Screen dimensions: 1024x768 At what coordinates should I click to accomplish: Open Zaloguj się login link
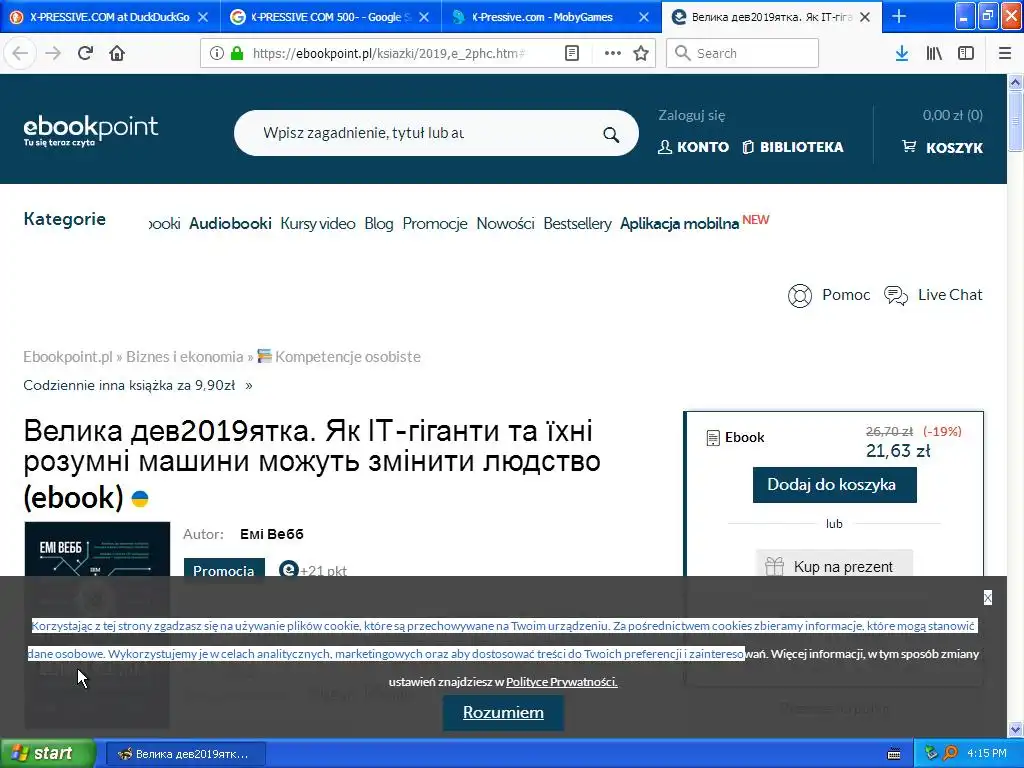click(692, 116)
